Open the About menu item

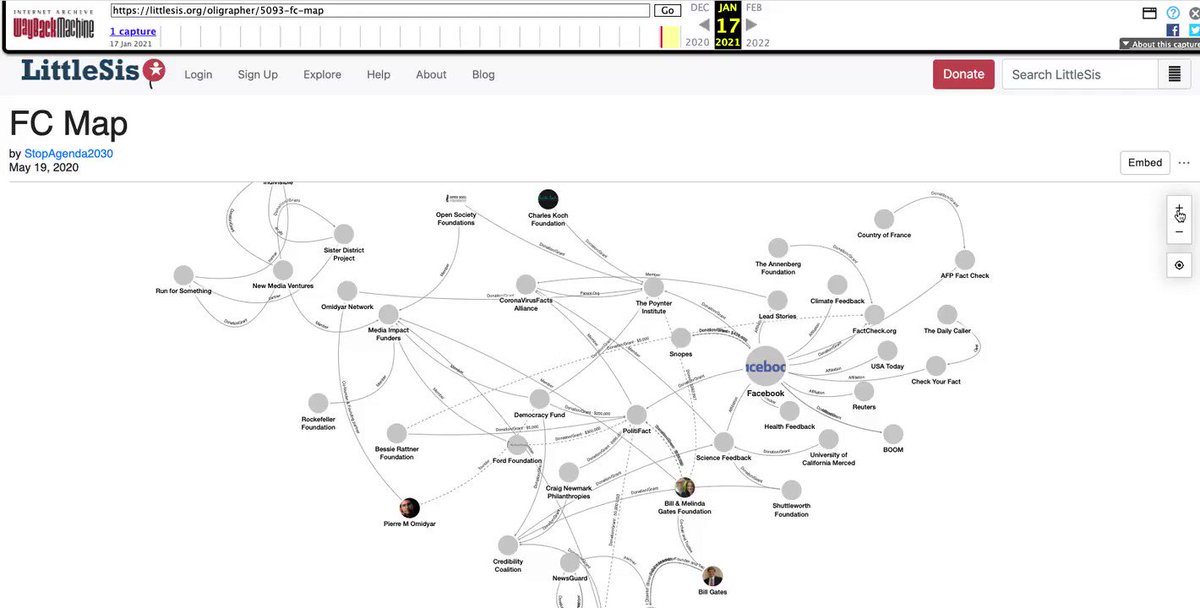pyautogui.click(x=431, y=74)
